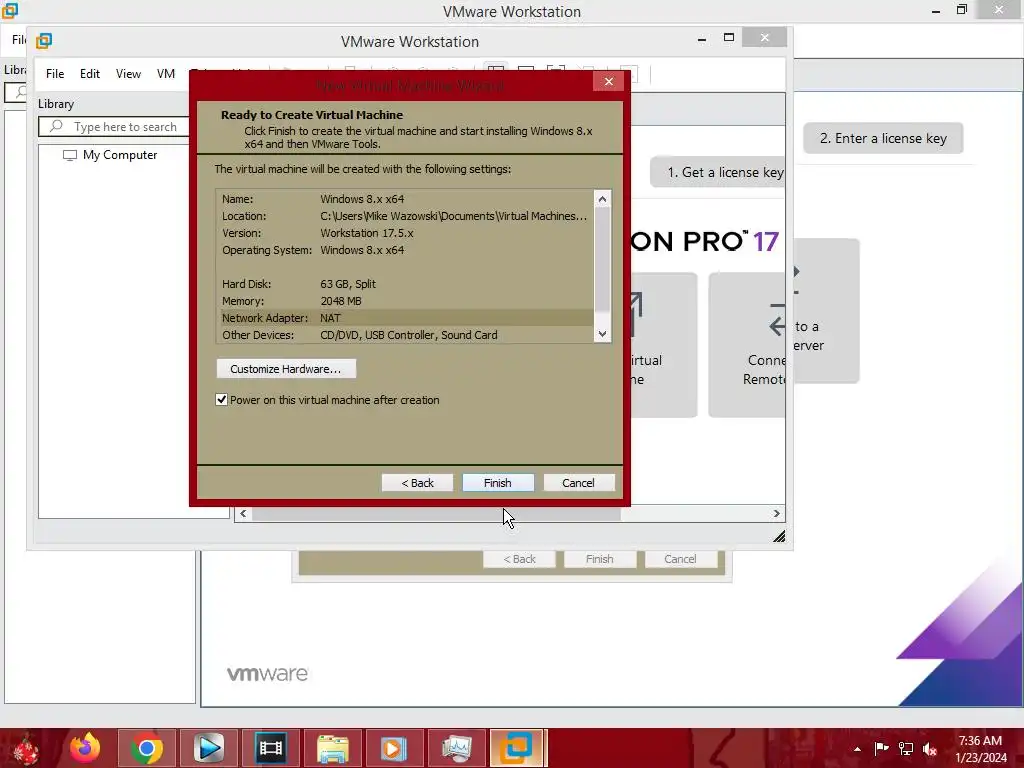Click the background wizard's Finish button
The width and height of the screenshot is (1024, 768).
point(600,559)
